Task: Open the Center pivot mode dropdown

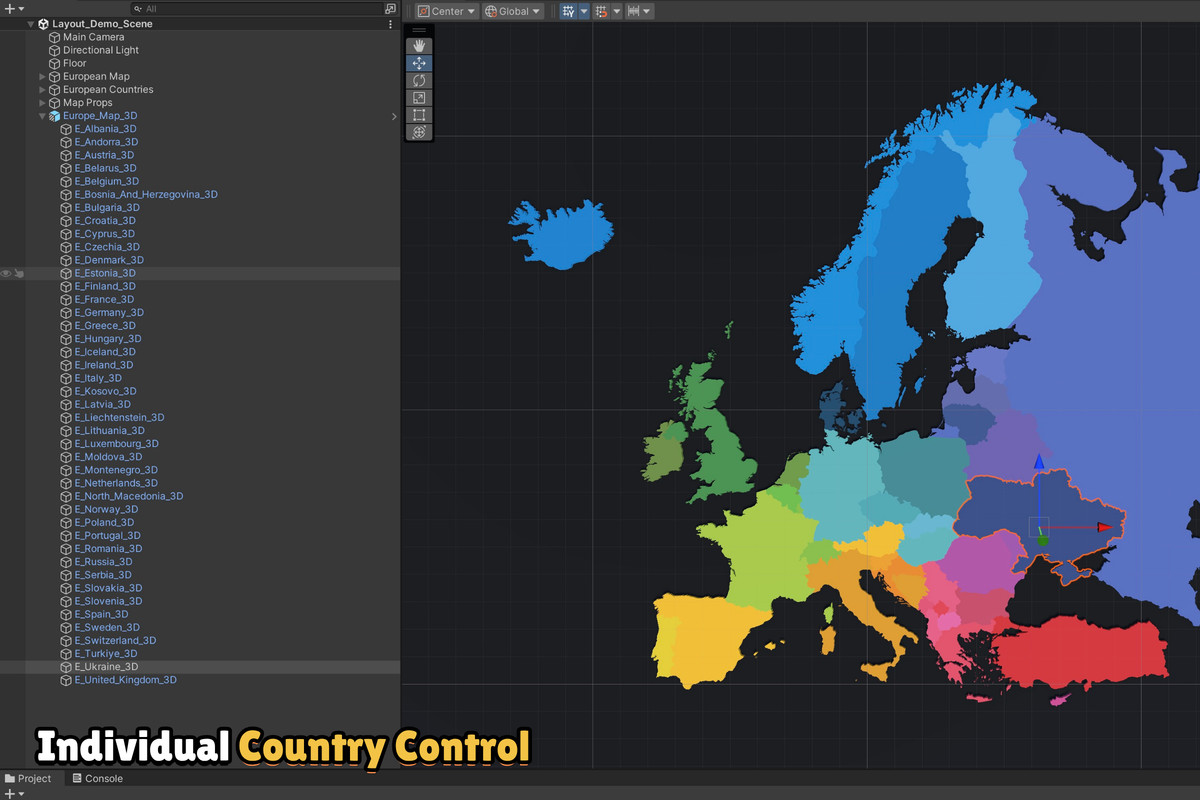Action: 447,11
